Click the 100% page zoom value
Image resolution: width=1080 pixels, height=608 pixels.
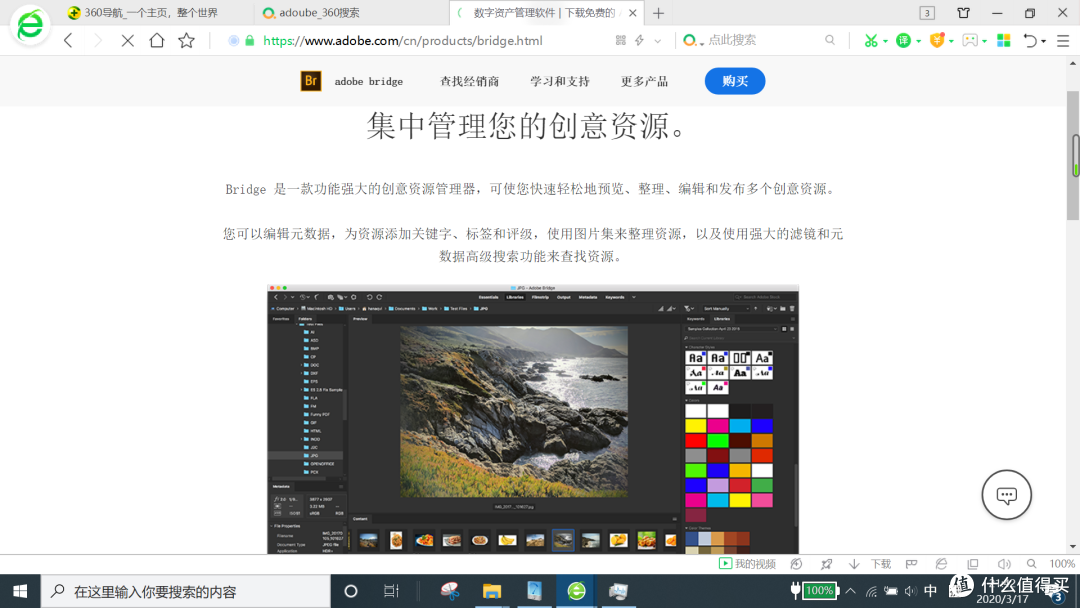point(1062,564)
